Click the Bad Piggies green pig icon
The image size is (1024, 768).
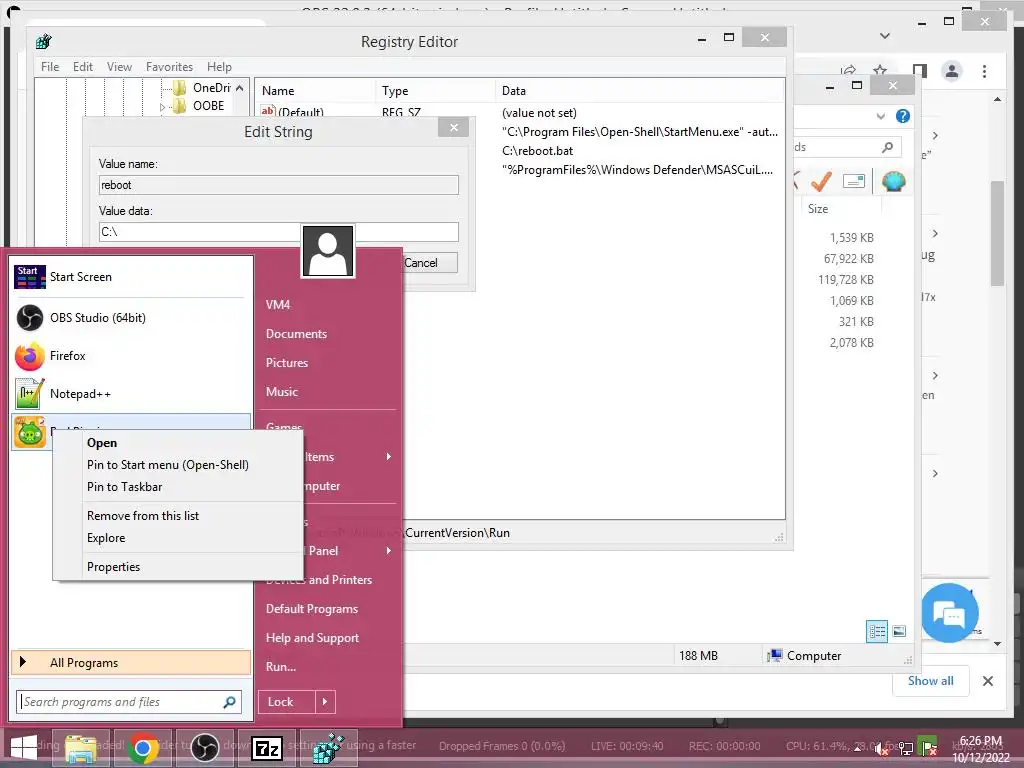pyautogui.click(x=30, y=432)
